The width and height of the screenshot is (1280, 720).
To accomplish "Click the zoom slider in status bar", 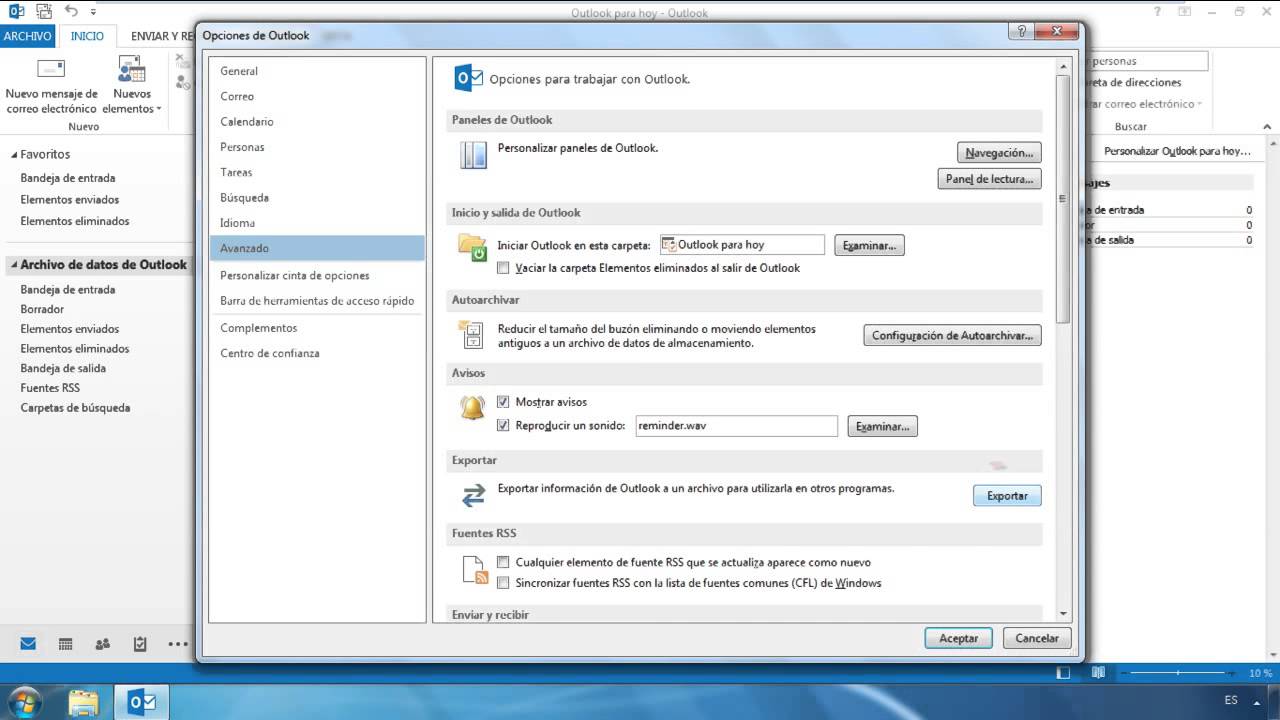I will click(x=1180, y=673).
